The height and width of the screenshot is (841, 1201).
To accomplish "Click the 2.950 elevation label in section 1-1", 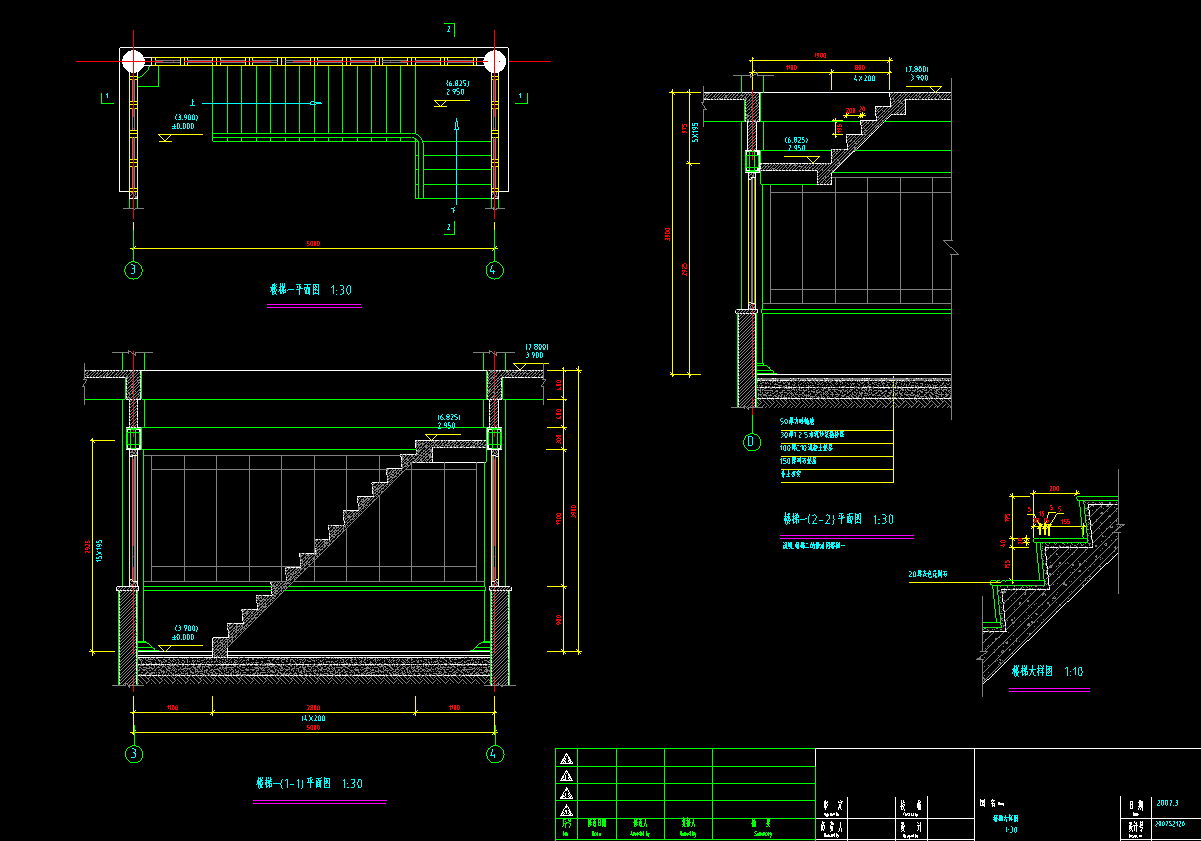I will (446, 425).
